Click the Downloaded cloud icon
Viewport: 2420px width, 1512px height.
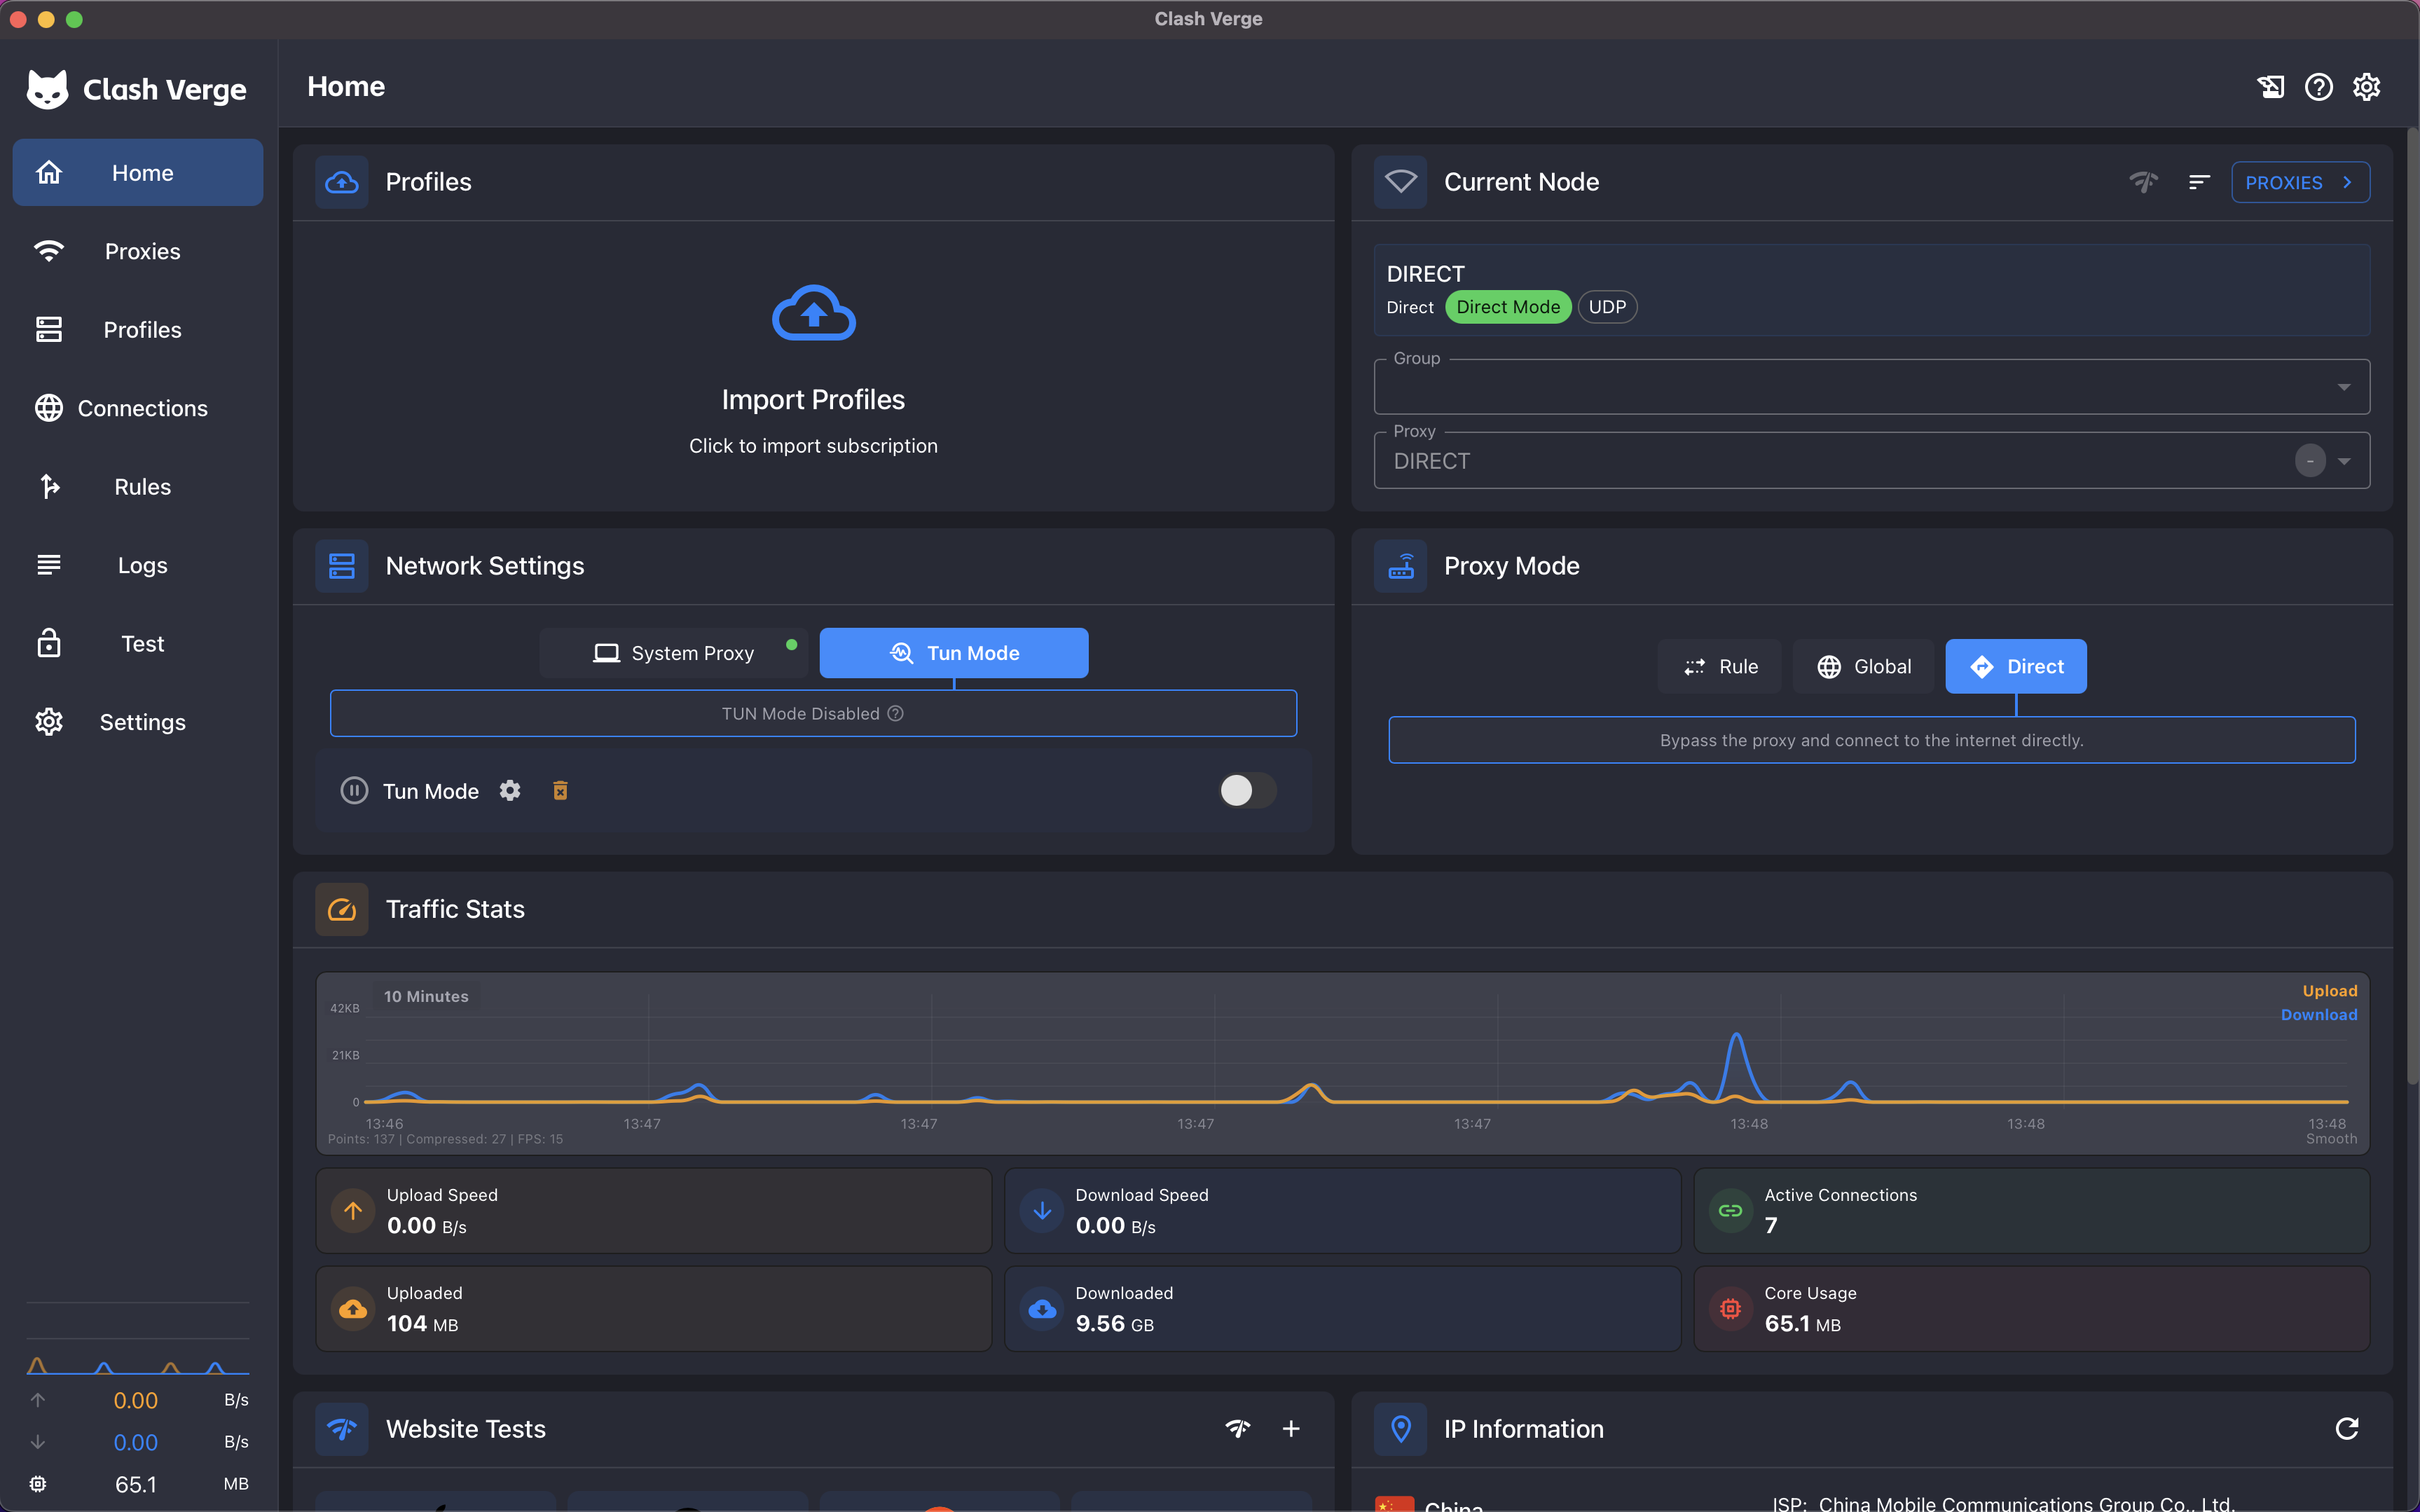(x=1042, y=1309)
